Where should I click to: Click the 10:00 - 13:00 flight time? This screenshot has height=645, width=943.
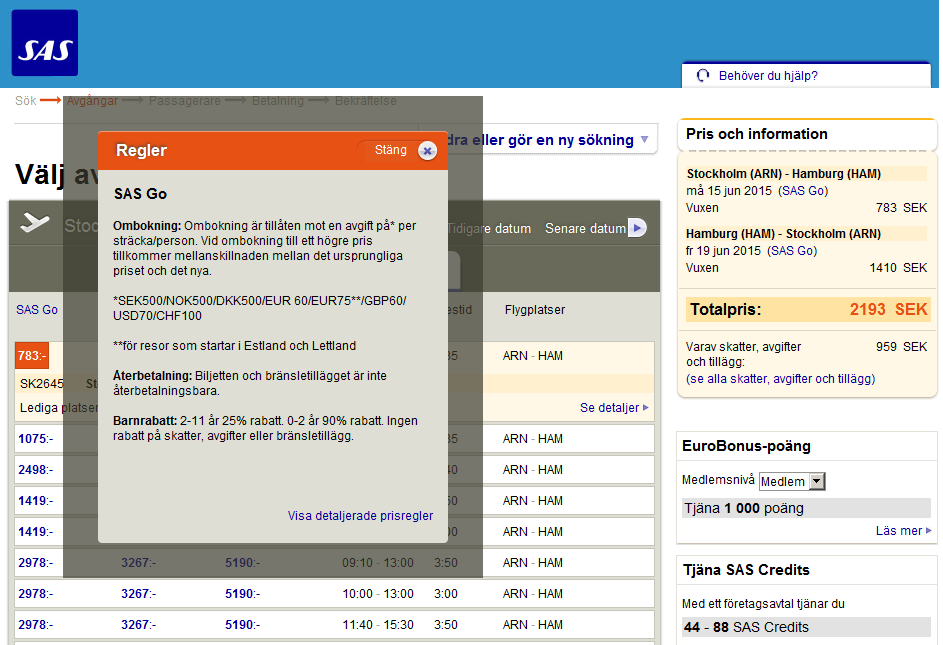pyautogui.click(x=378, y=594)
